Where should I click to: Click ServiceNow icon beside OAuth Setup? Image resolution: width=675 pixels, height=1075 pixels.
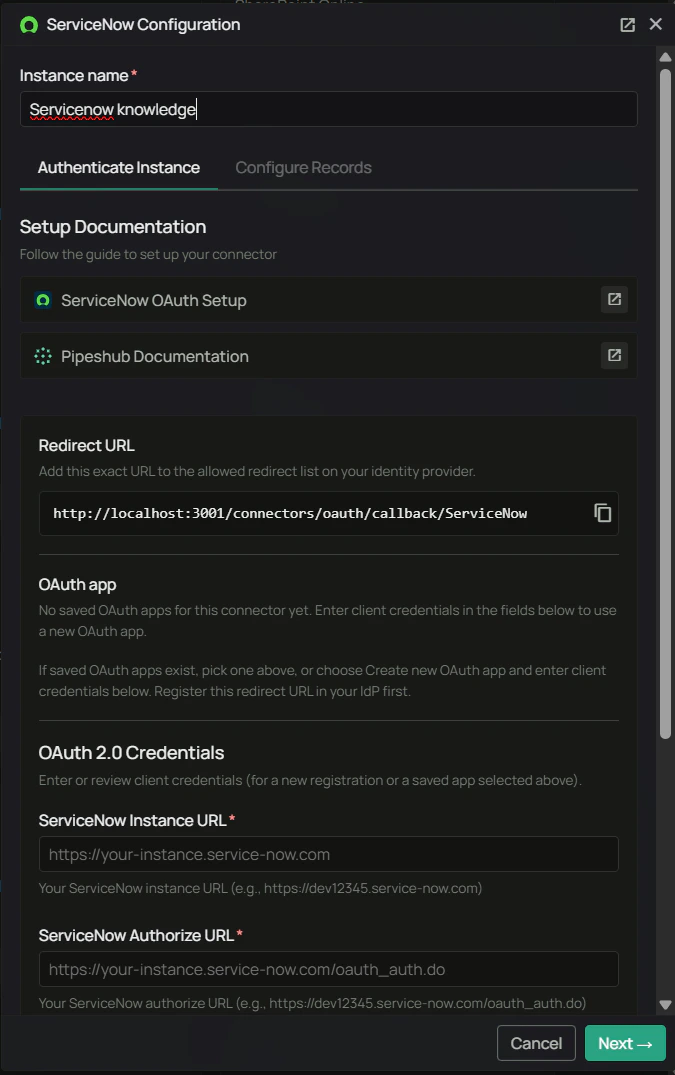click(43, 300)
